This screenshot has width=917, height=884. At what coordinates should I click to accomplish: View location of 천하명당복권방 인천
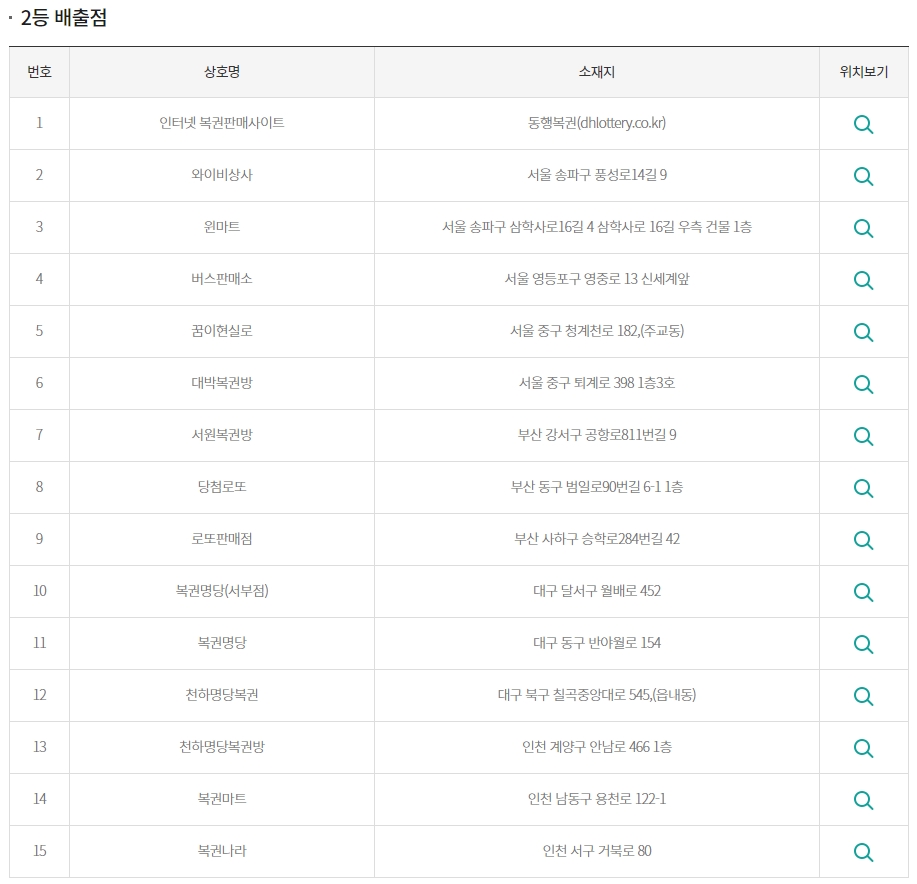point(863,748)
